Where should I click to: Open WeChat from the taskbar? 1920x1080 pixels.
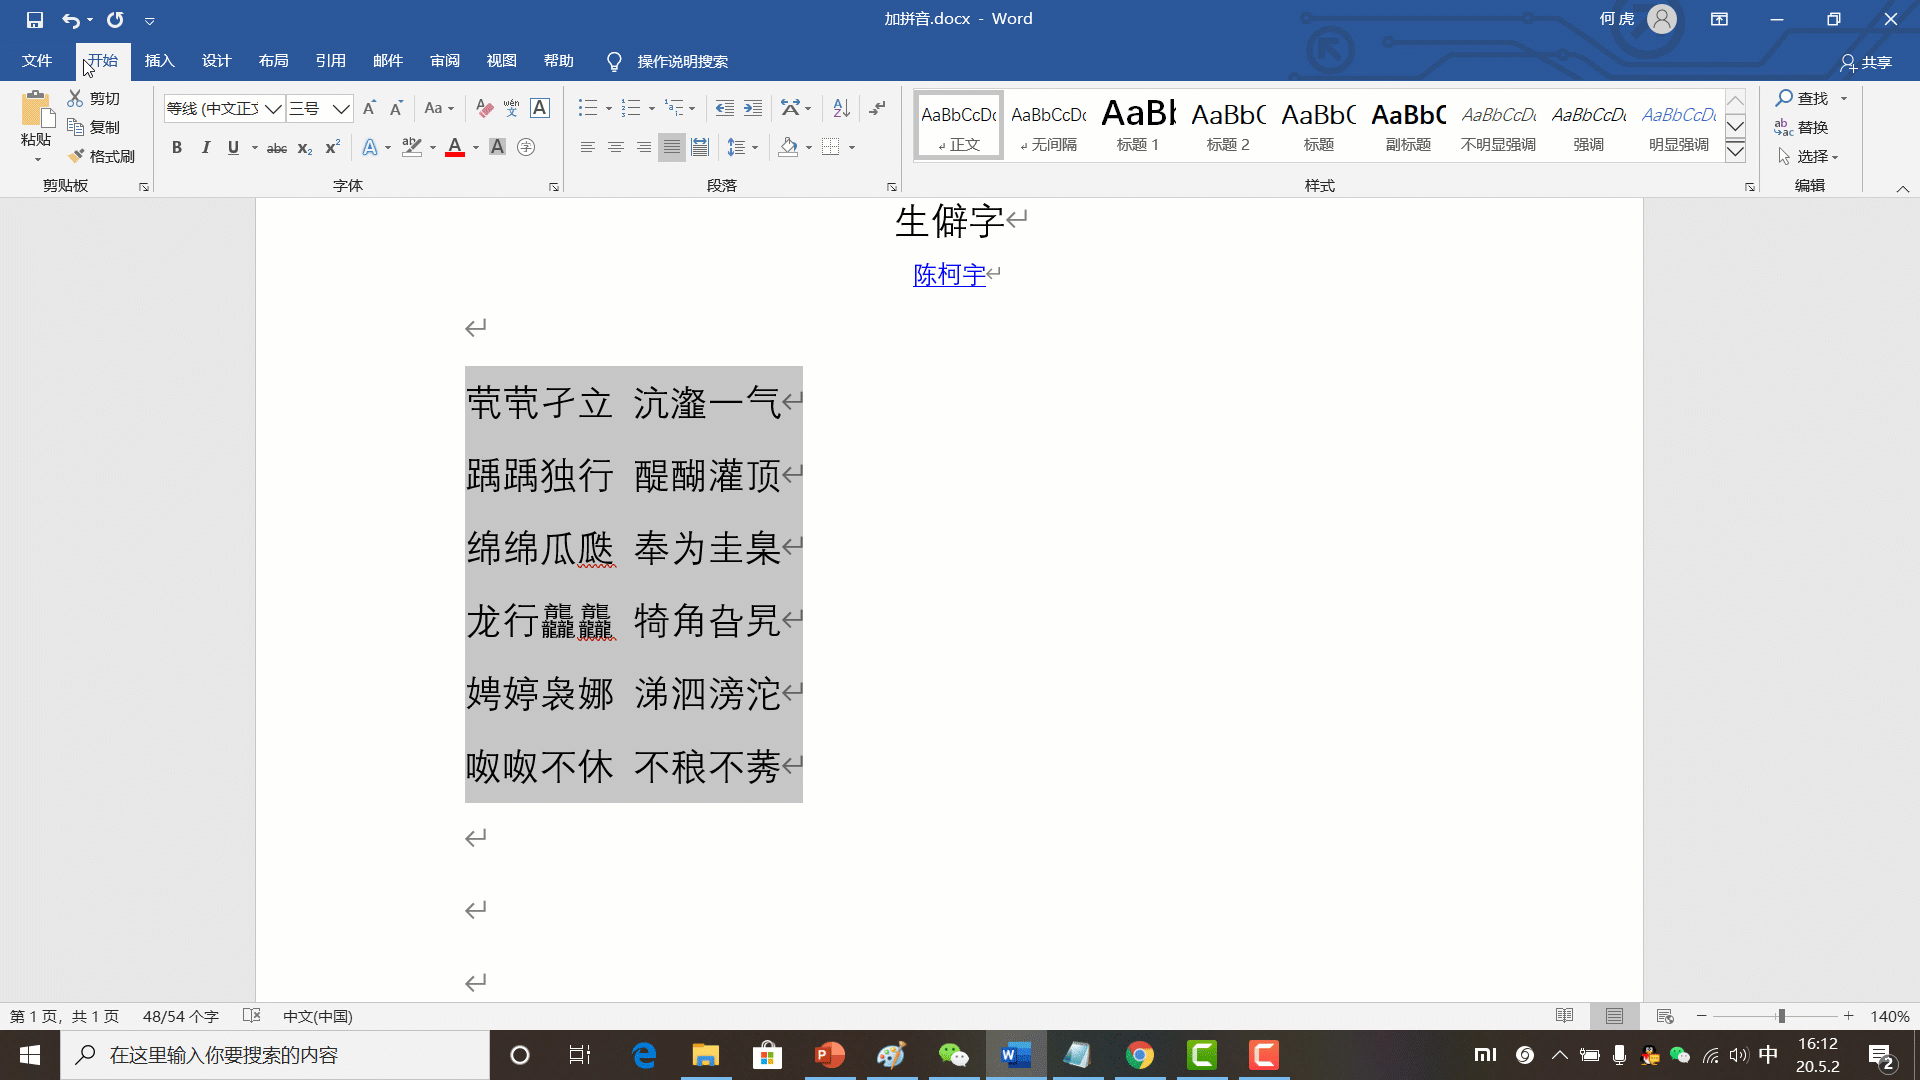pos(953,1055)
